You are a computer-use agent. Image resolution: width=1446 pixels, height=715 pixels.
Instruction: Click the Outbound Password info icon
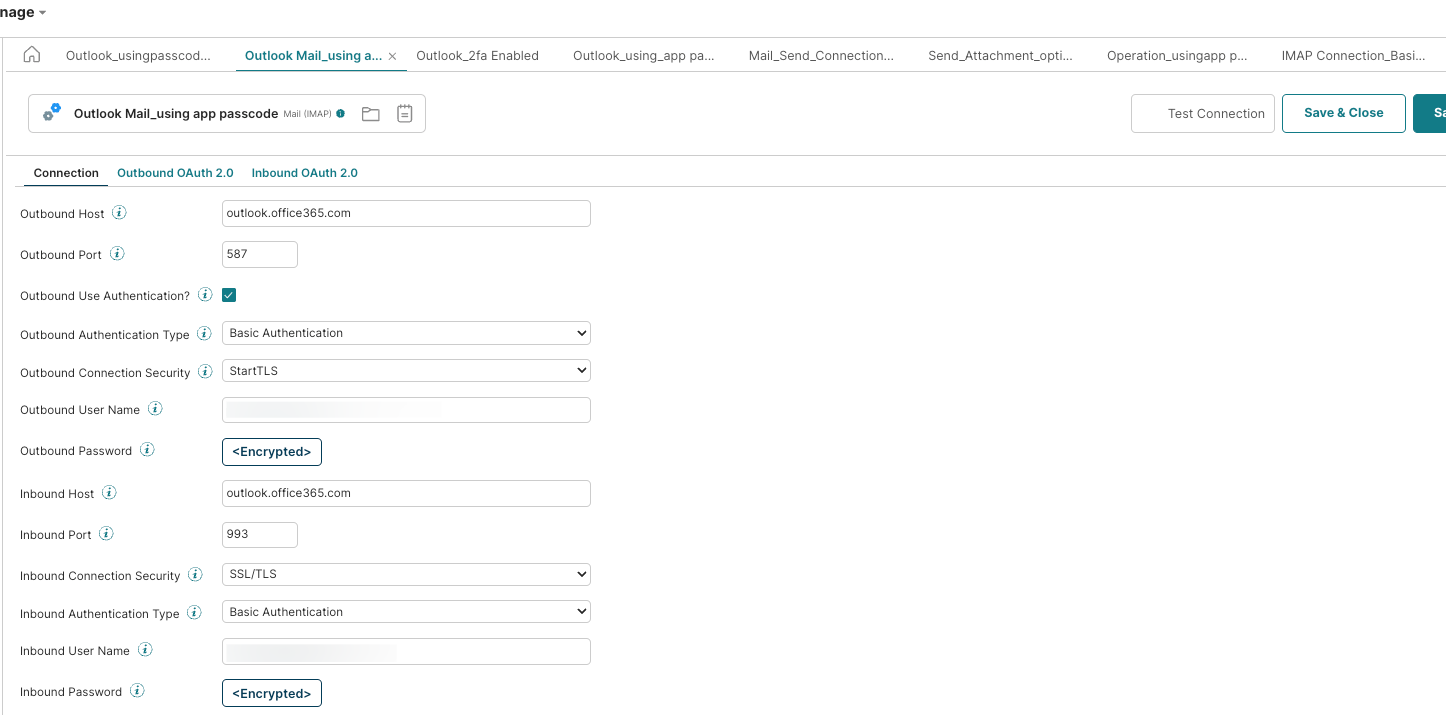tap(147, 450)
